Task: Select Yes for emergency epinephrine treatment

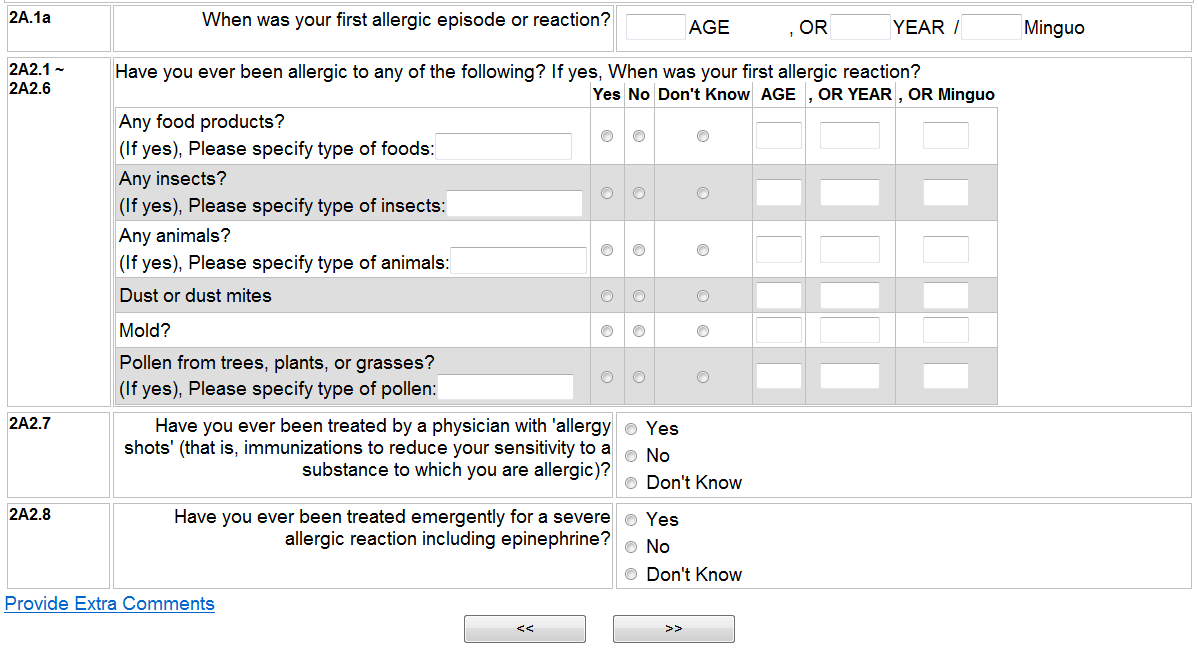Action: [x=631, y=520]
